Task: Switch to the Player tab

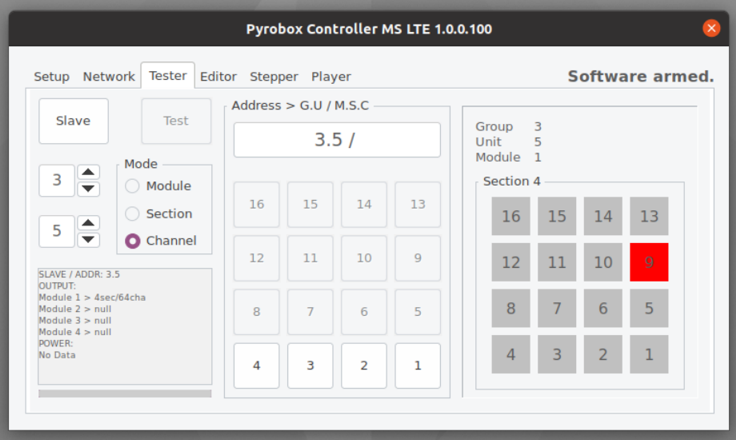Action: coord(331,77)
